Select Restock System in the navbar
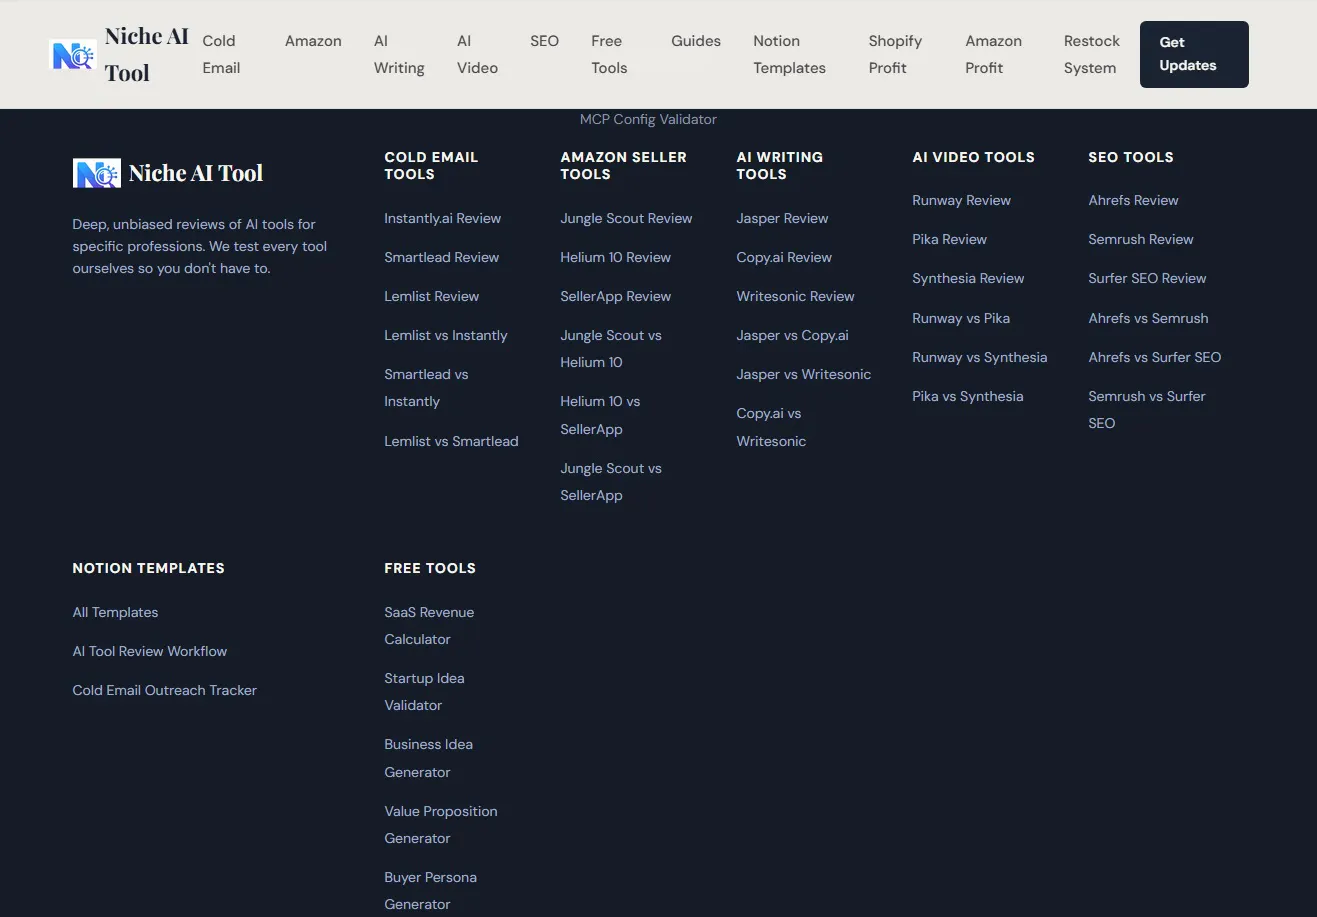1317x917 pixels. (1092, 54)
